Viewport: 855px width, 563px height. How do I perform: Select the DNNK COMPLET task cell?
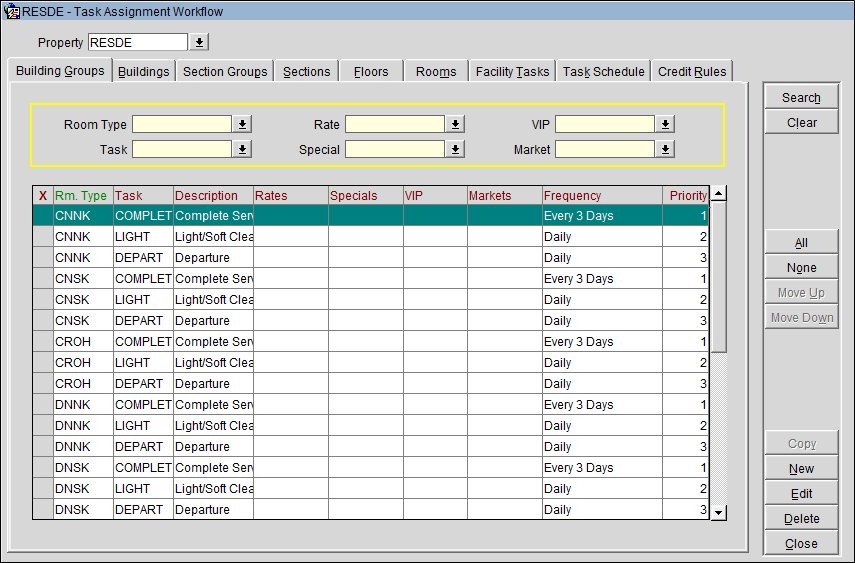click(143, 405)
